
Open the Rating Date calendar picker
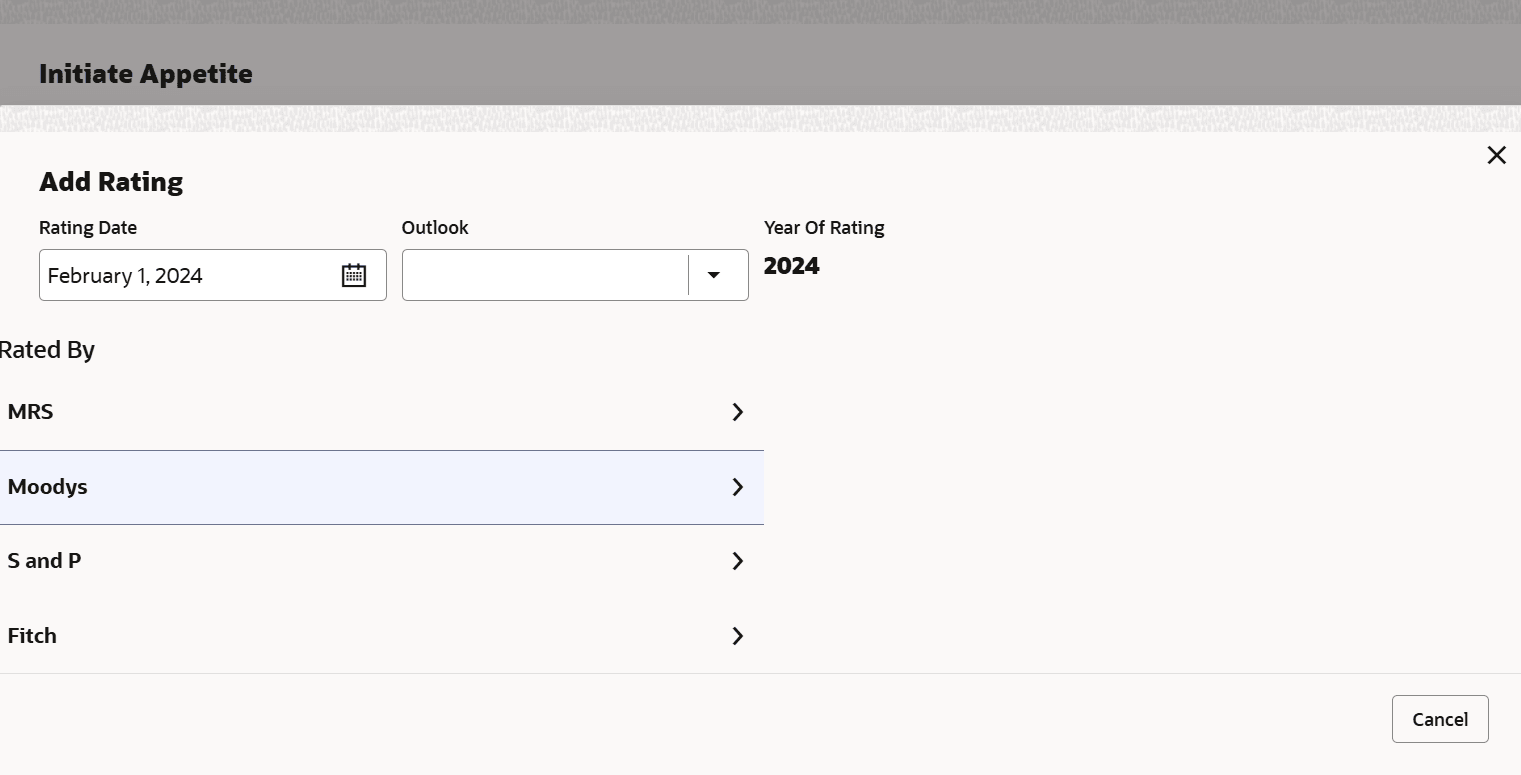(x=354, y=275)
